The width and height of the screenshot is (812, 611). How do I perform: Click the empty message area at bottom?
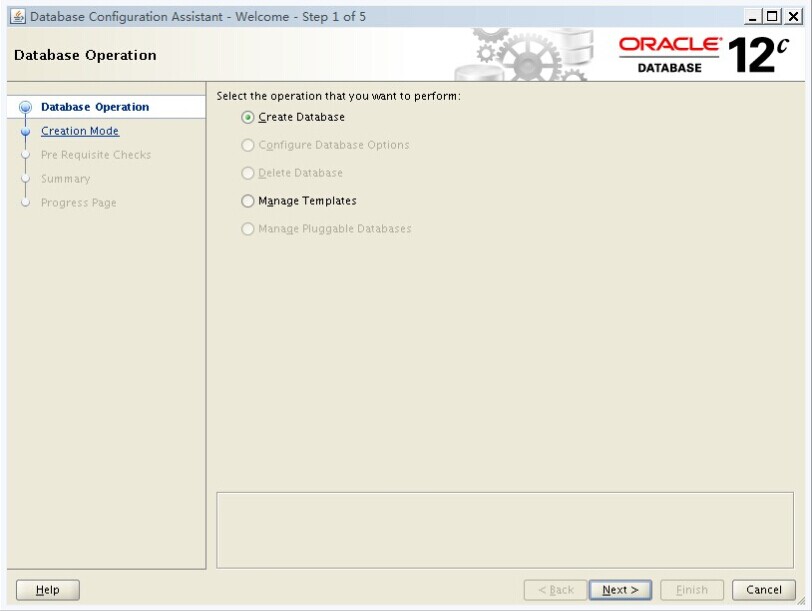pyautogui.click(x=505, y=530)
